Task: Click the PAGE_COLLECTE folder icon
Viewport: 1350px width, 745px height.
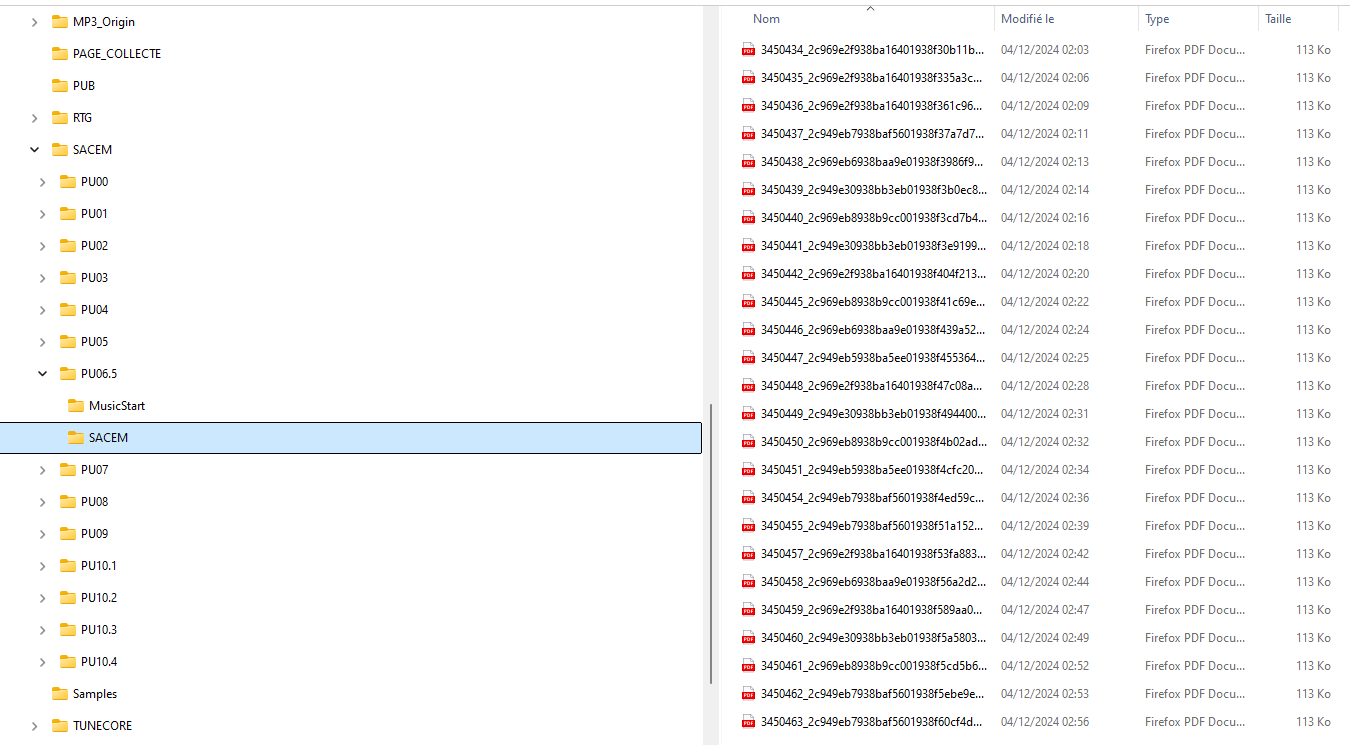Action: coord(60,54)
